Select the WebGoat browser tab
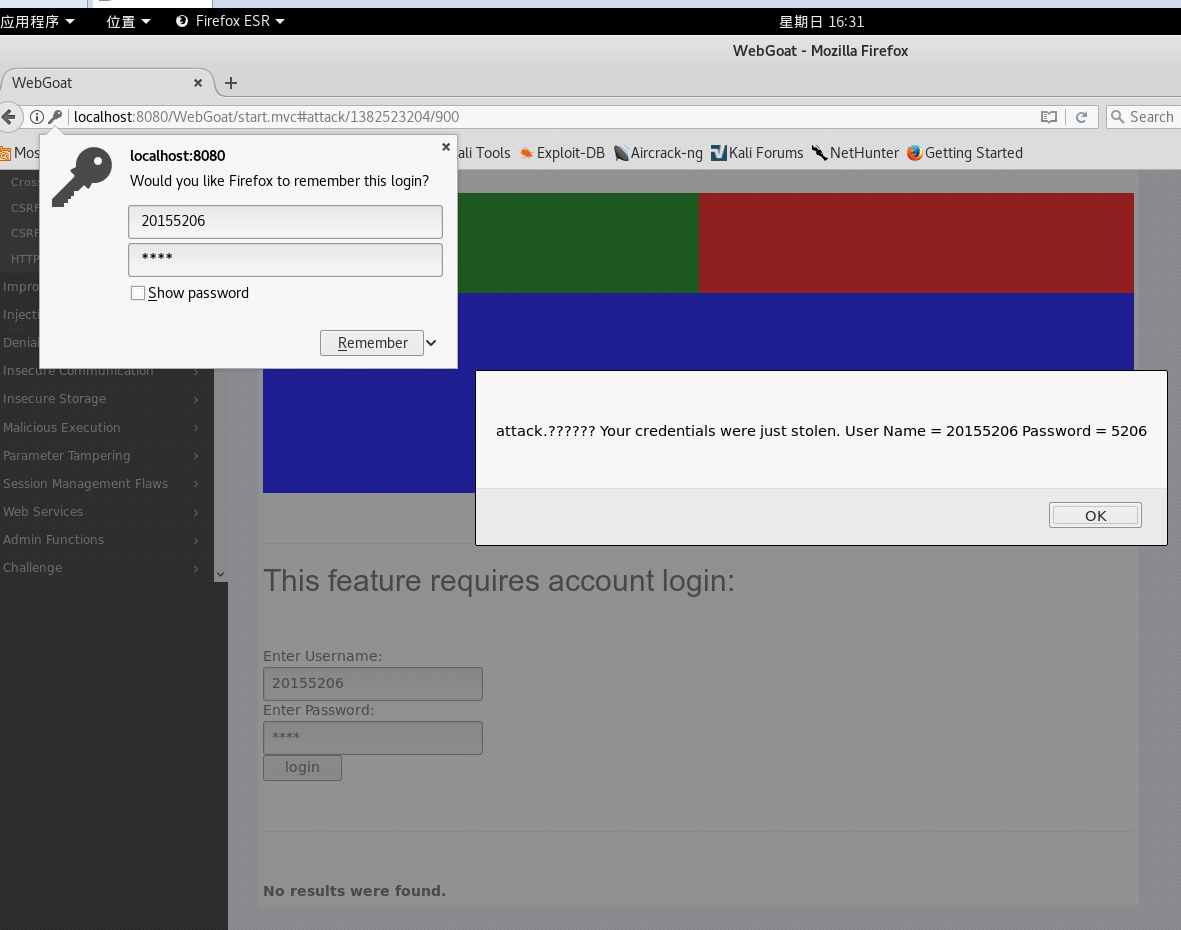This screenshot has height=930, width=1181. point(108,83)
